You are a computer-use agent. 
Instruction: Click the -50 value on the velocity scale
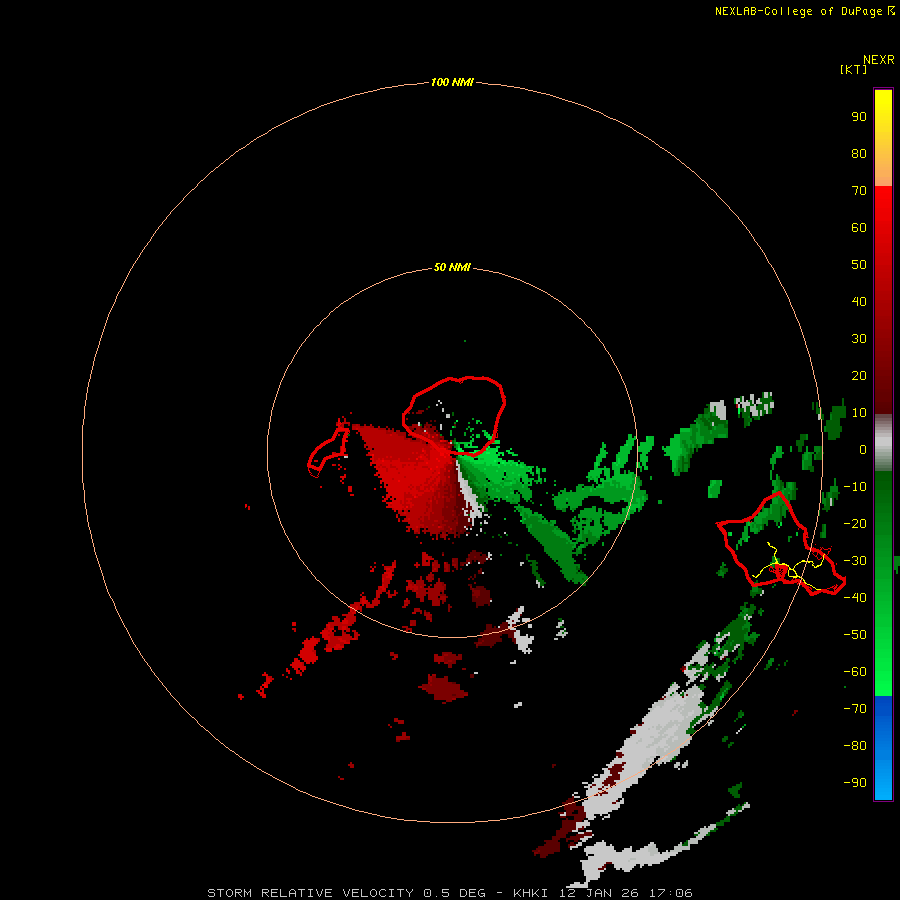tap(855, 635)
